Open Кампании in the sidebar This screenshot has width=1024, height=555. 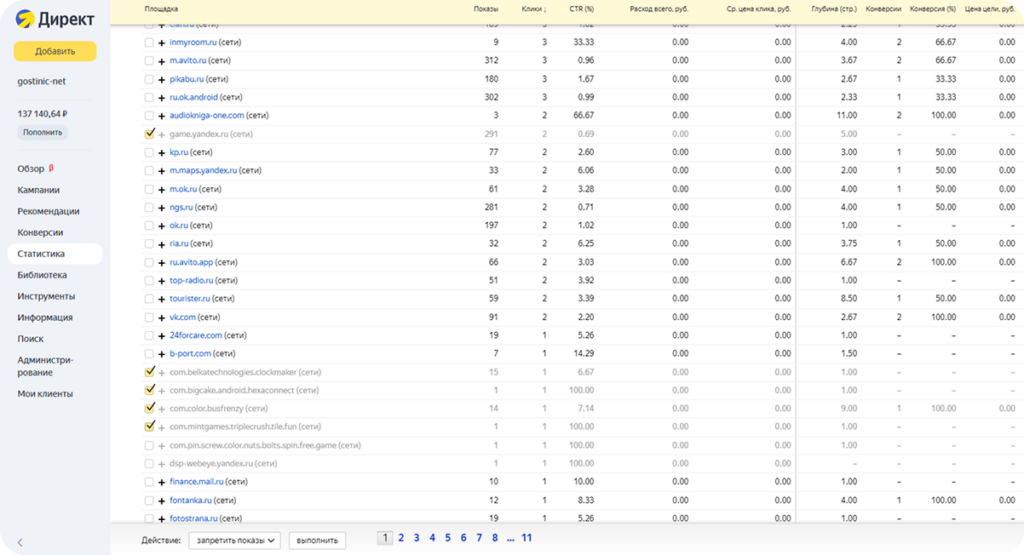pyautogui.click(x=39, y=189)
